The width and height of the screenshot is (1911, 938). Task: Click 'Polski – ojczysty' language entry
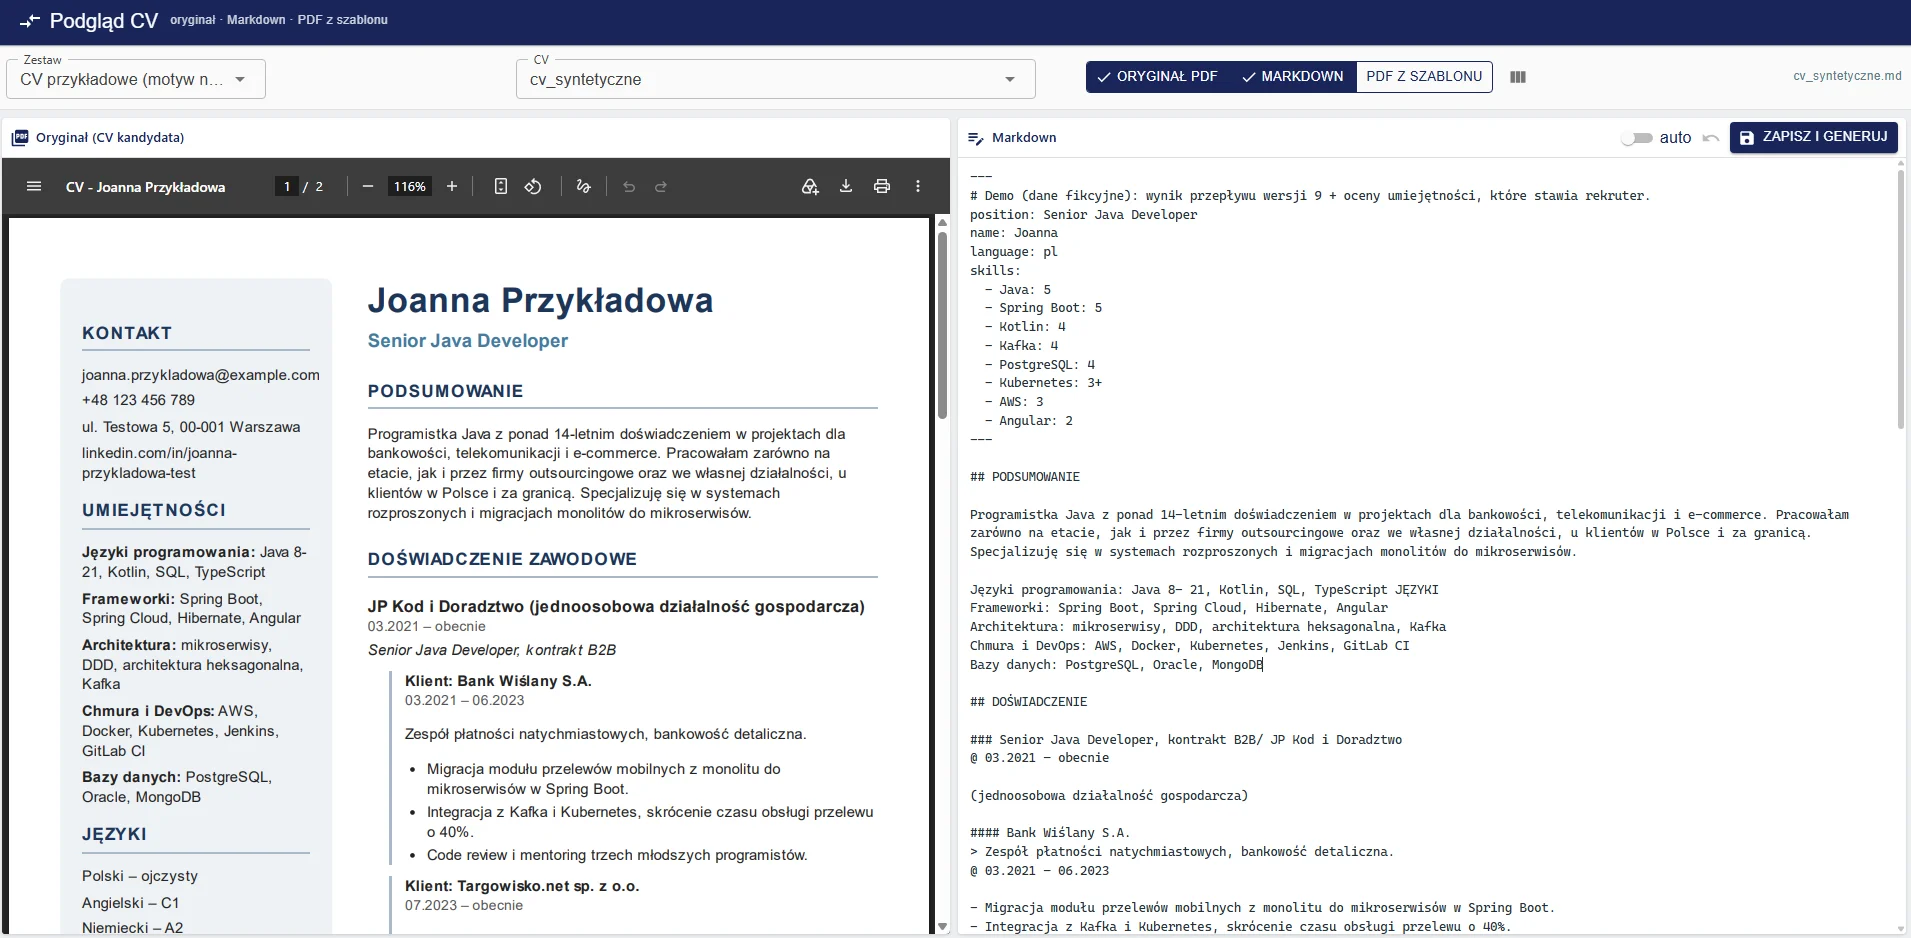pyautogui.click(x=140, y=876)
